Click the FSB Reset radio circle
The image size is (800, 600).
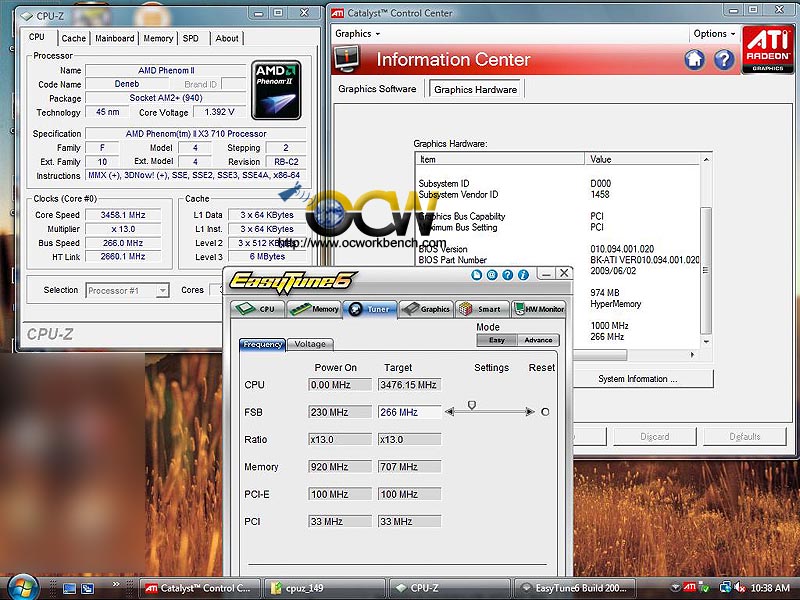tap(545, 412)
